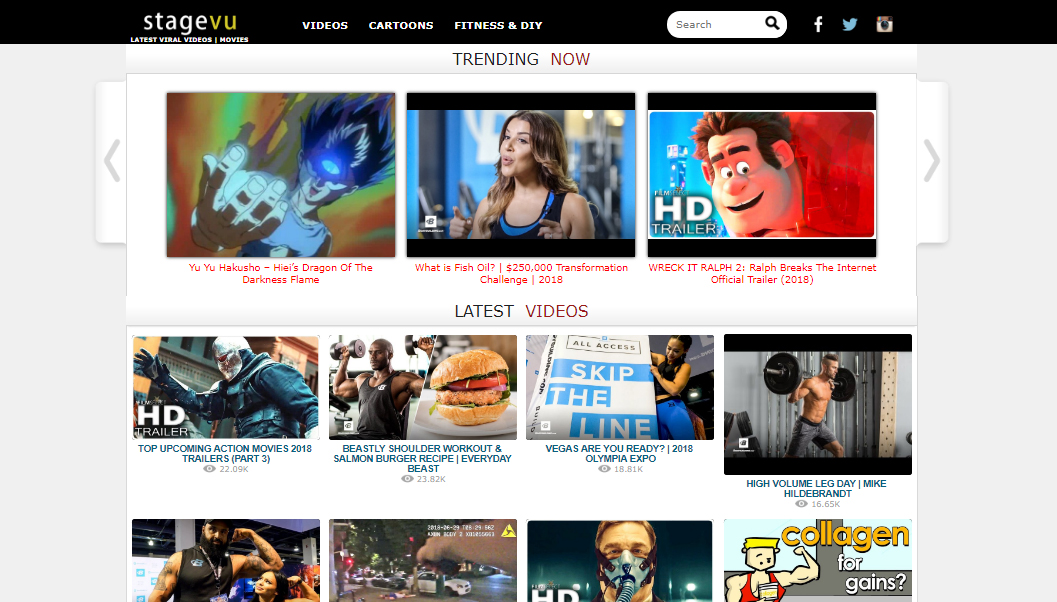Click the police bodycam street thumbnail
The height and width of the screenshot is (602, 1057).
click(x=423, y=561)
